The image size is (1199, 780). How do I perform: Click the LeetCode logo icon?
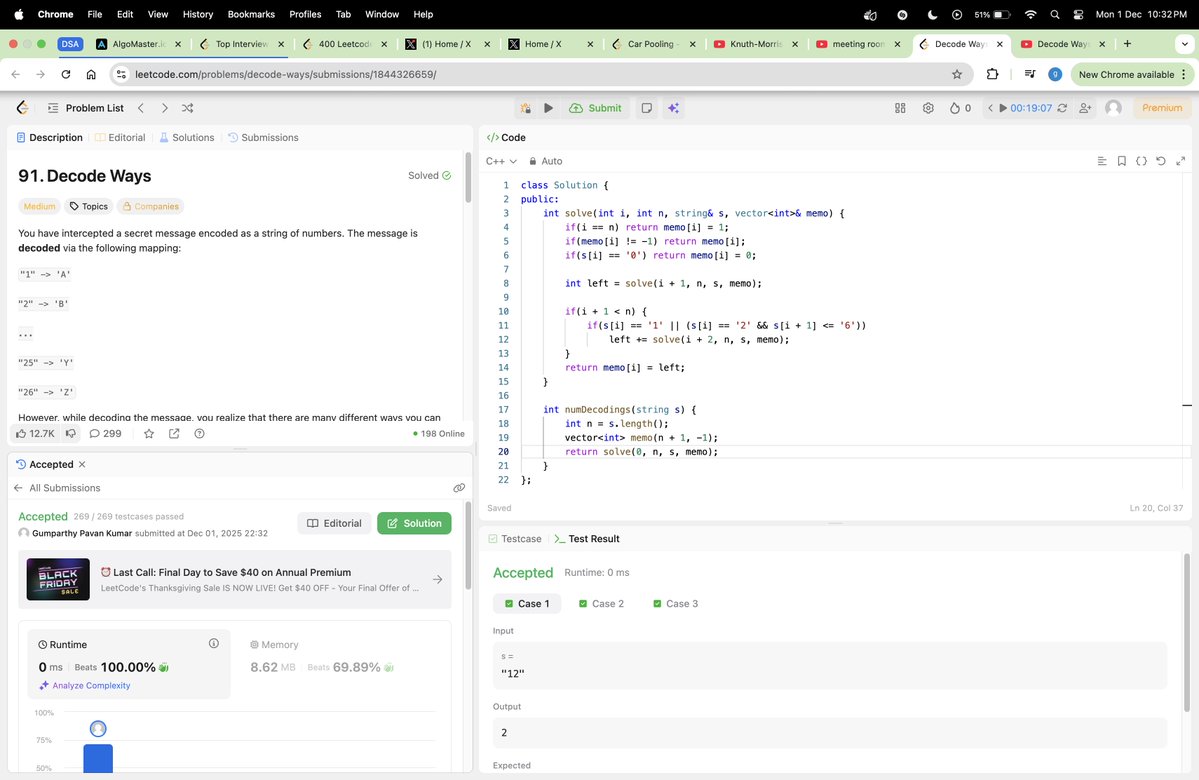[x=23, y=108]
